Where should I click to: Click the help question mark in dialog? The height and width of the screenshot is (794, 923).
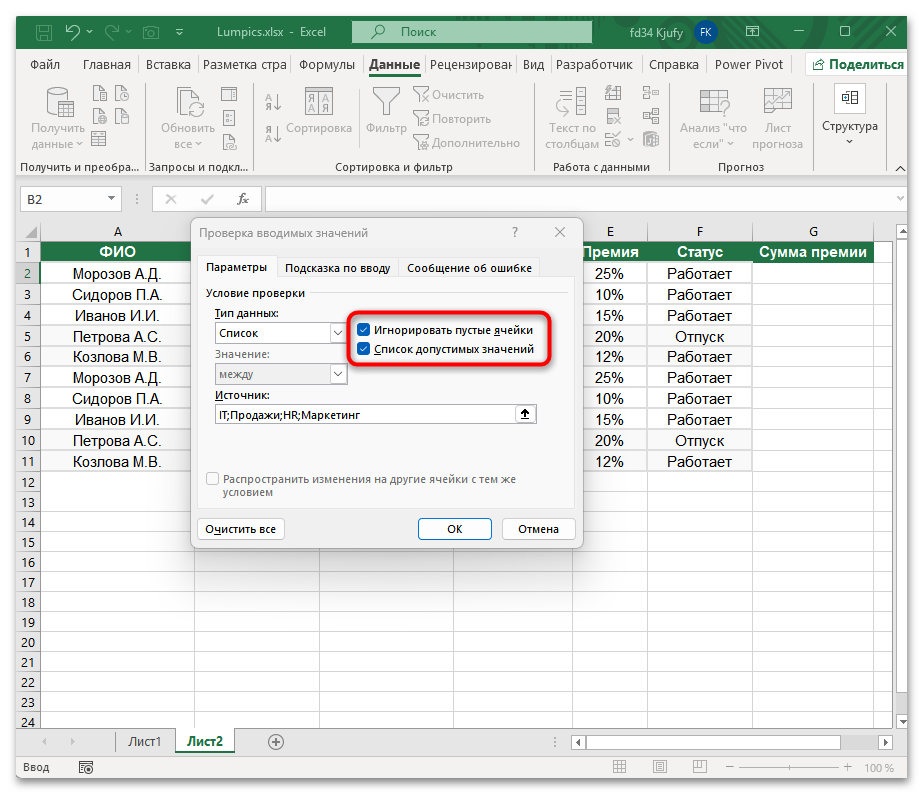[515, 233]
